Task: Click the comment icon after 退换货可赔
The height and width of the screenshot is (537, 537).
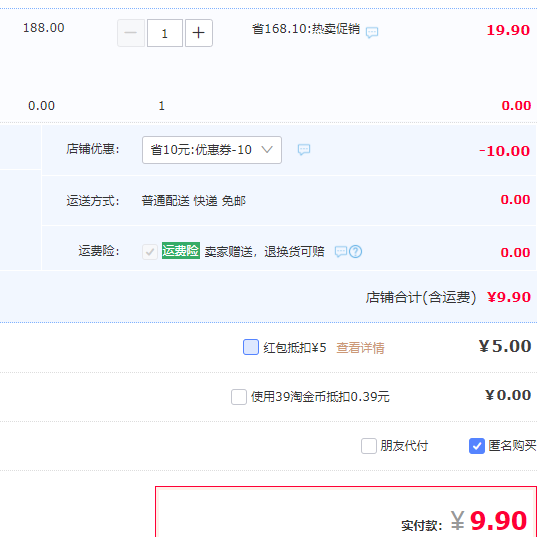Action: point(341,252)
